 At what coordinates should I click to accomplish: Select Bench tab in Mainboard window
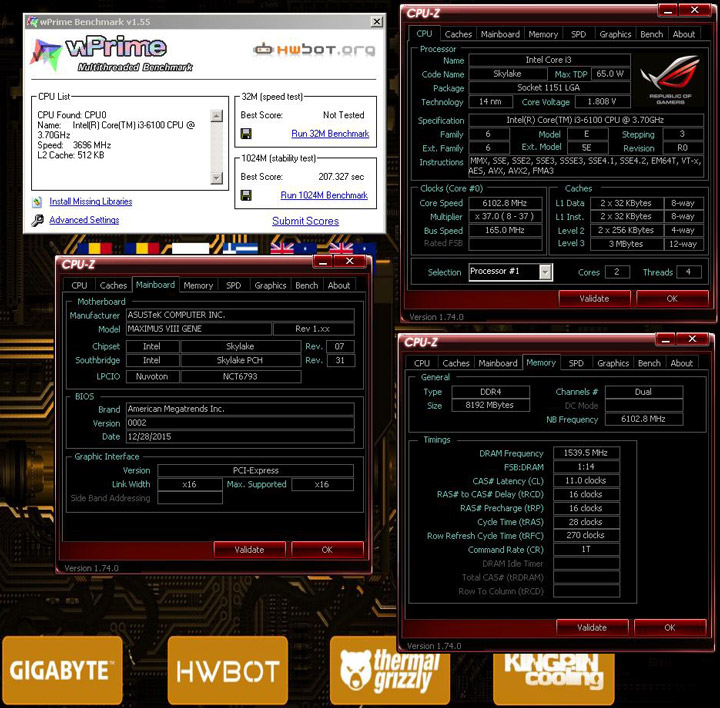[x=306, y=286]
